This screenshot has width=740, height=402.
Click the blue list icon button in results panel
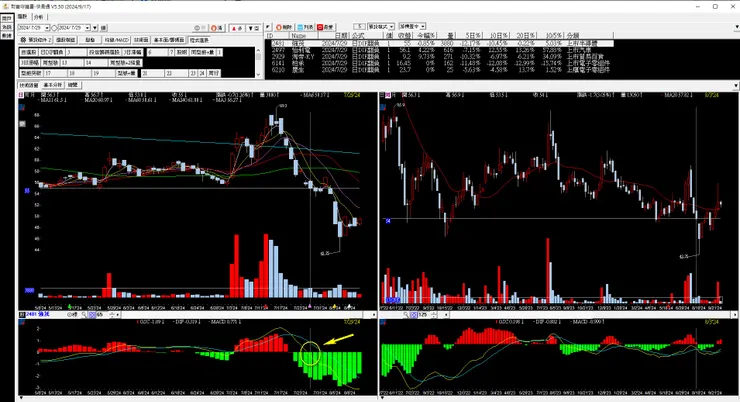(x=305, y=27)
